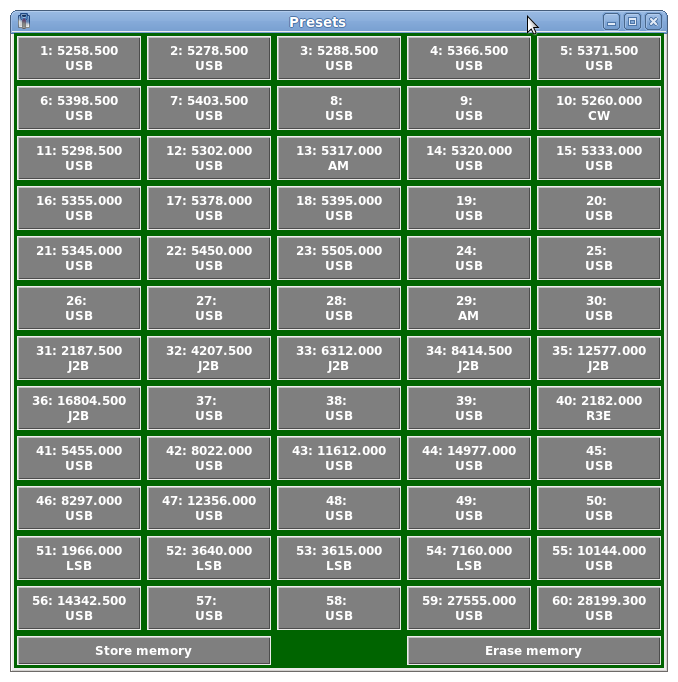Select empty preset slot 57
The height and width of the screenshot is (682, 678).
209,608
